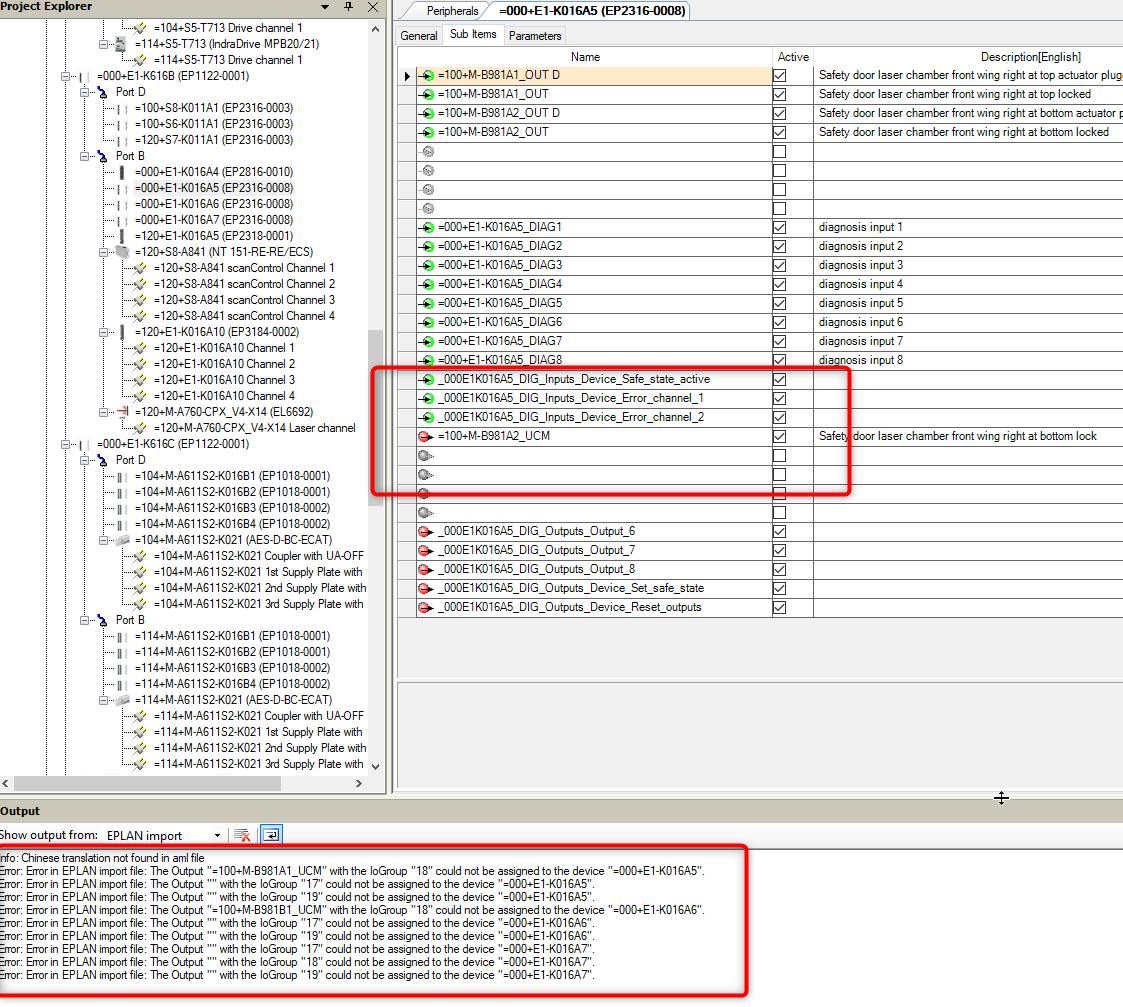Click the EL6692 icon for =120+M-A760-CPX_V4-X14

[x=122, y=412]
